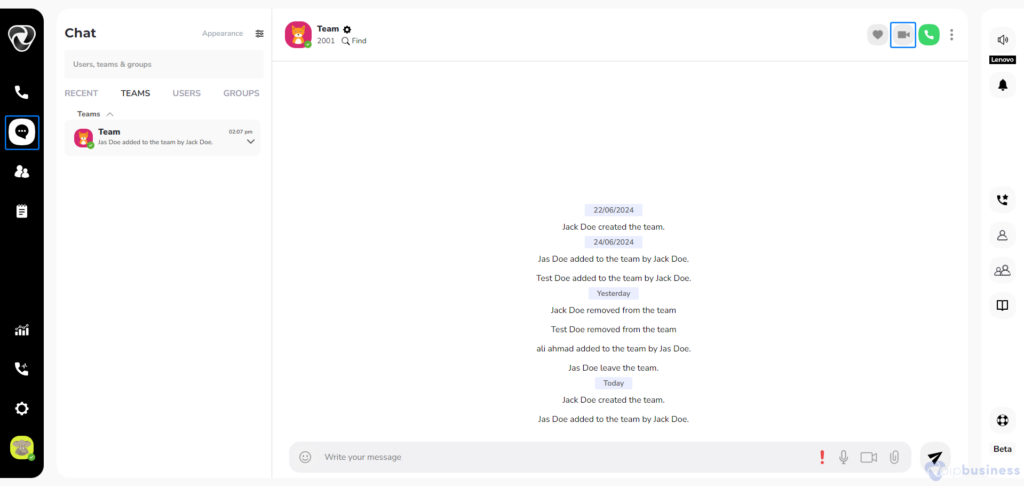Open the analytics chart icon in the sidebar

pos(22,330)
